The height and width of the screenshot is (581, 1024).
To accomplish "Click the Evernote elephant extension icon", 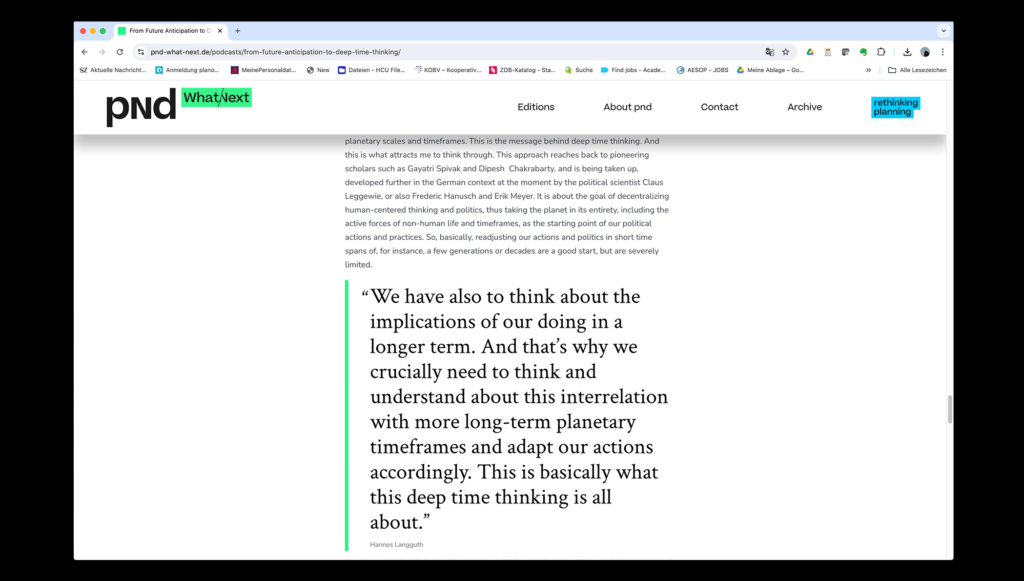I will pyautogui.click(x=863, y=51).
